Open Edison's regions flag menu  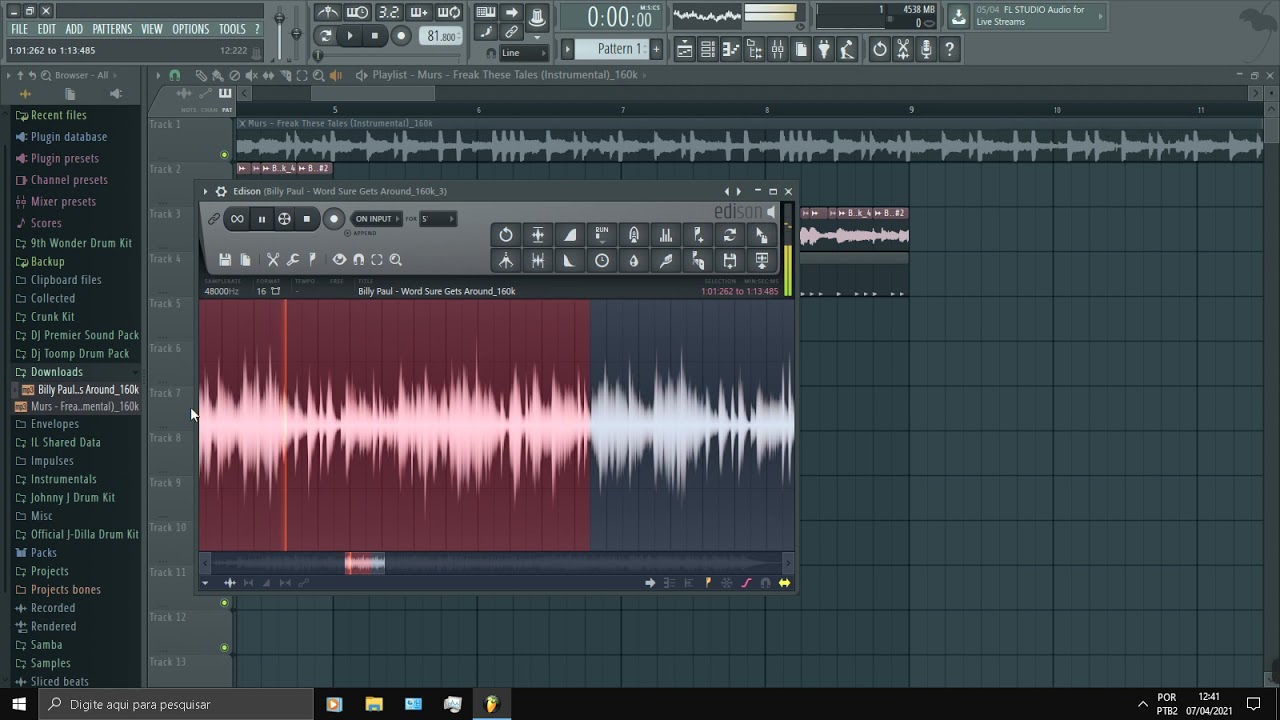coord(313,260)
